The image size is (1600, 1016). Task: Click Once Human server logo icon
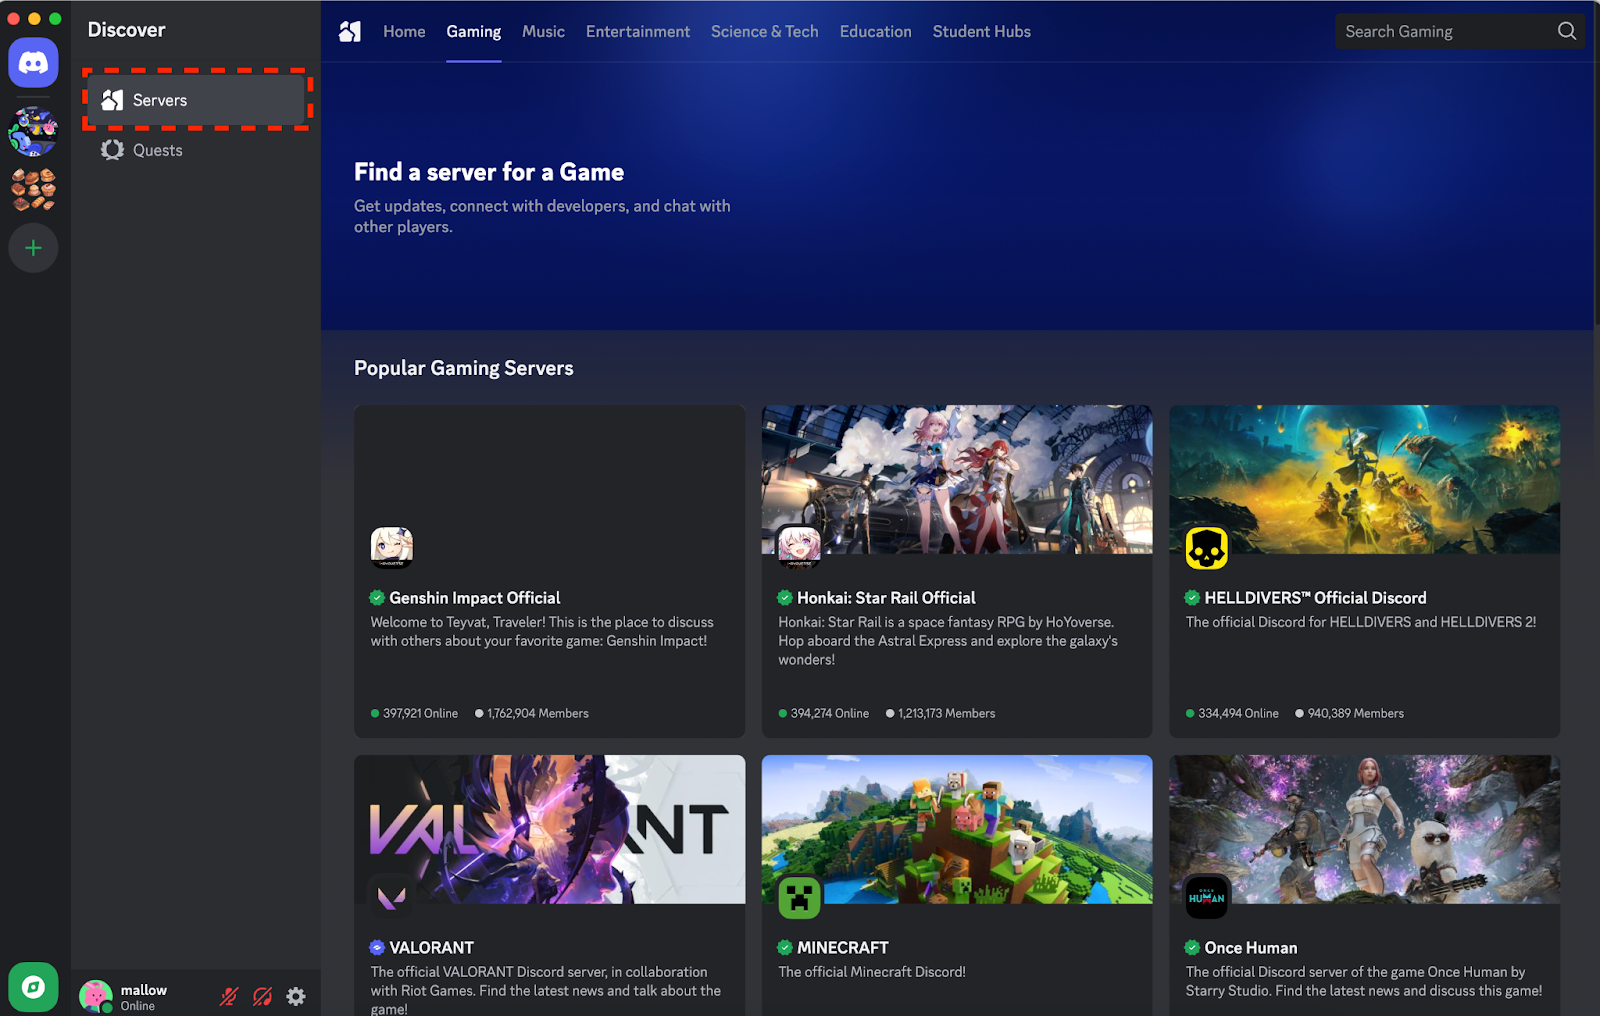point(1207,897)
